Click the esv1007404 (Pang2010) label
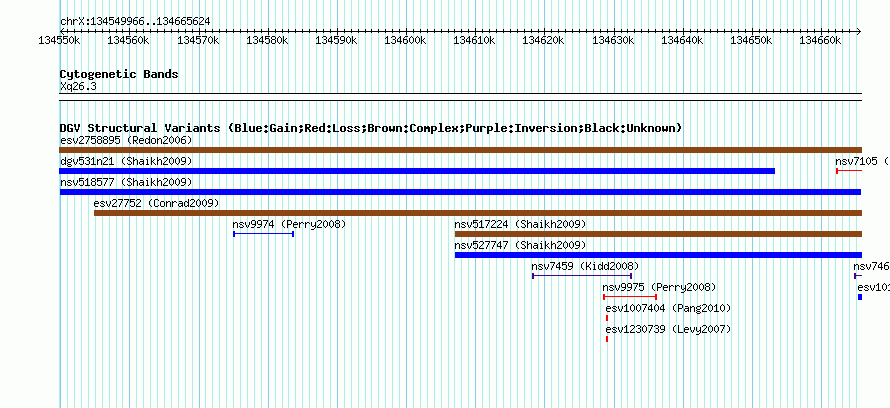890x408 pixels. pyautogui.click(x=668, y=308)
